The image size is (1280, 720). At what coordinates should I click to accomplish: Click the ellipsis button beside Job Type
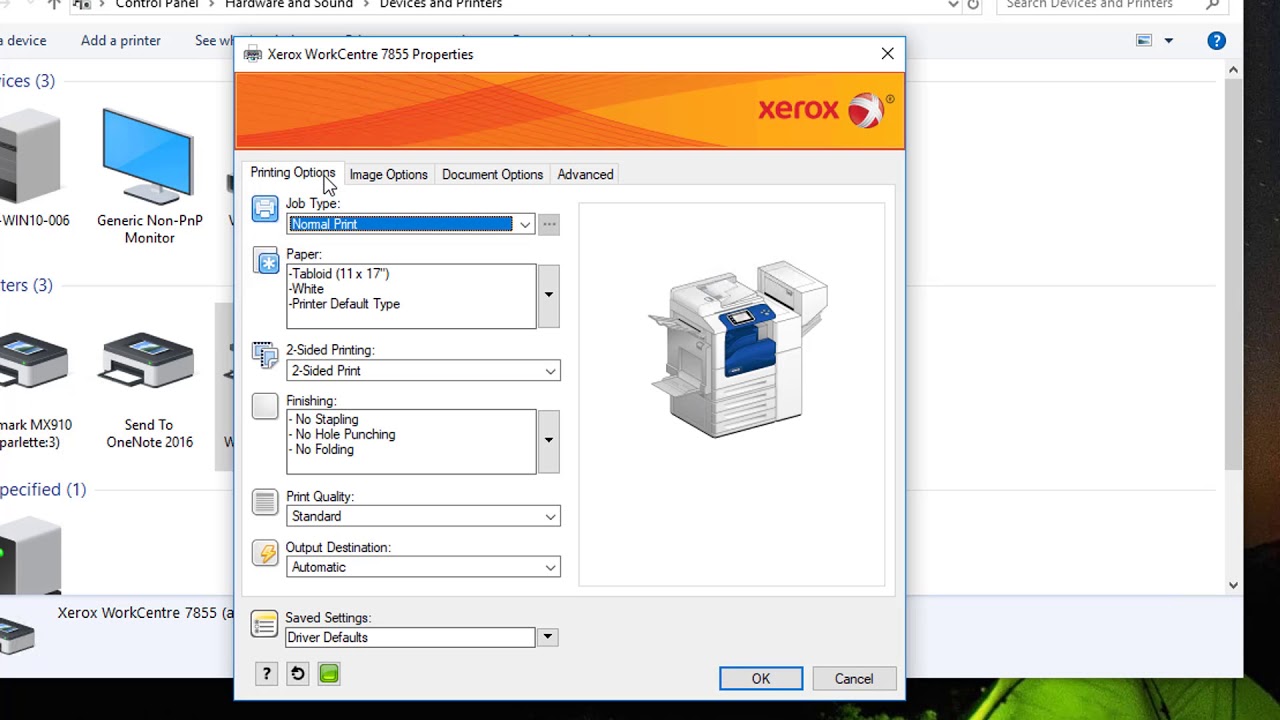point(549,224)
